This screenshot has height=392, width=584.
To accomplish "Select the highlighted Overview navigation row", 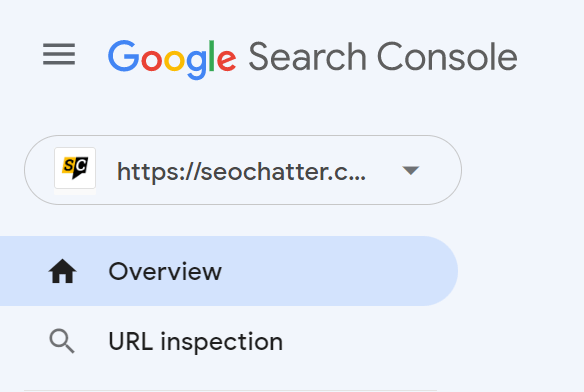I will tap(229, 271).
